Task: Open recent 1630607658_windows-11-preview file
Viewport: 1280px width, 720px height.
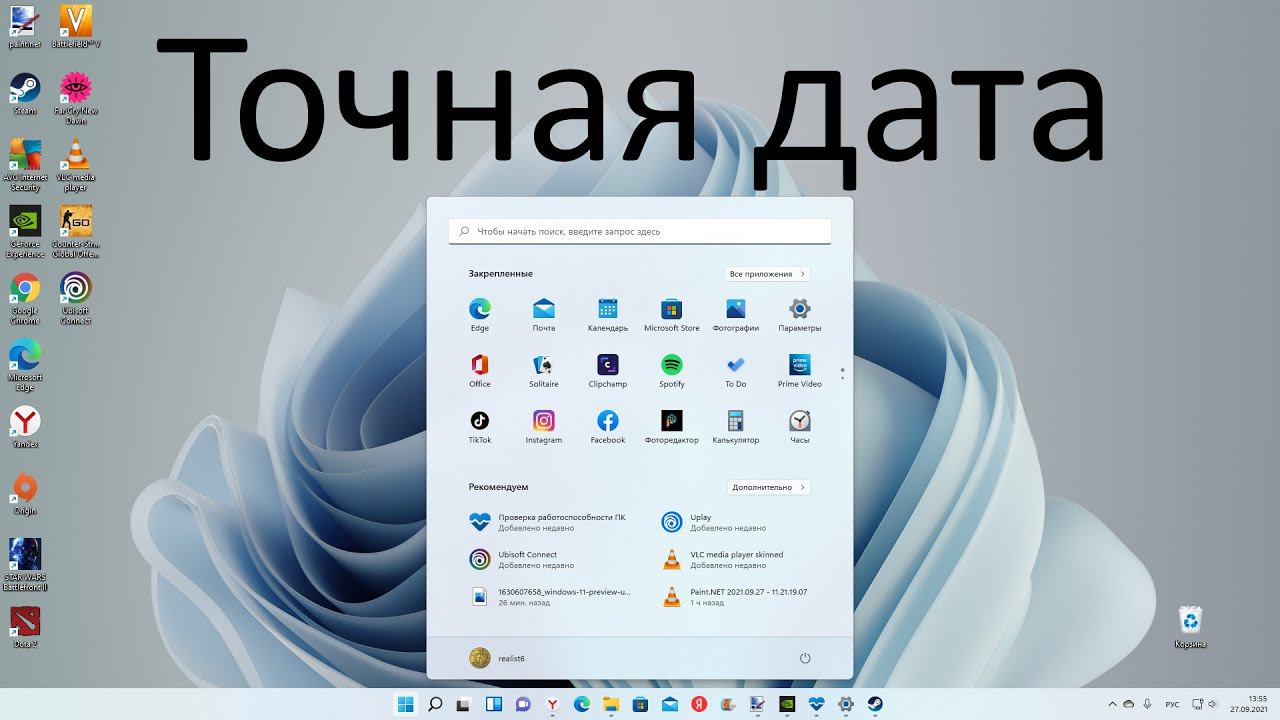Action: pyautogui.click(x=550, y=596)
